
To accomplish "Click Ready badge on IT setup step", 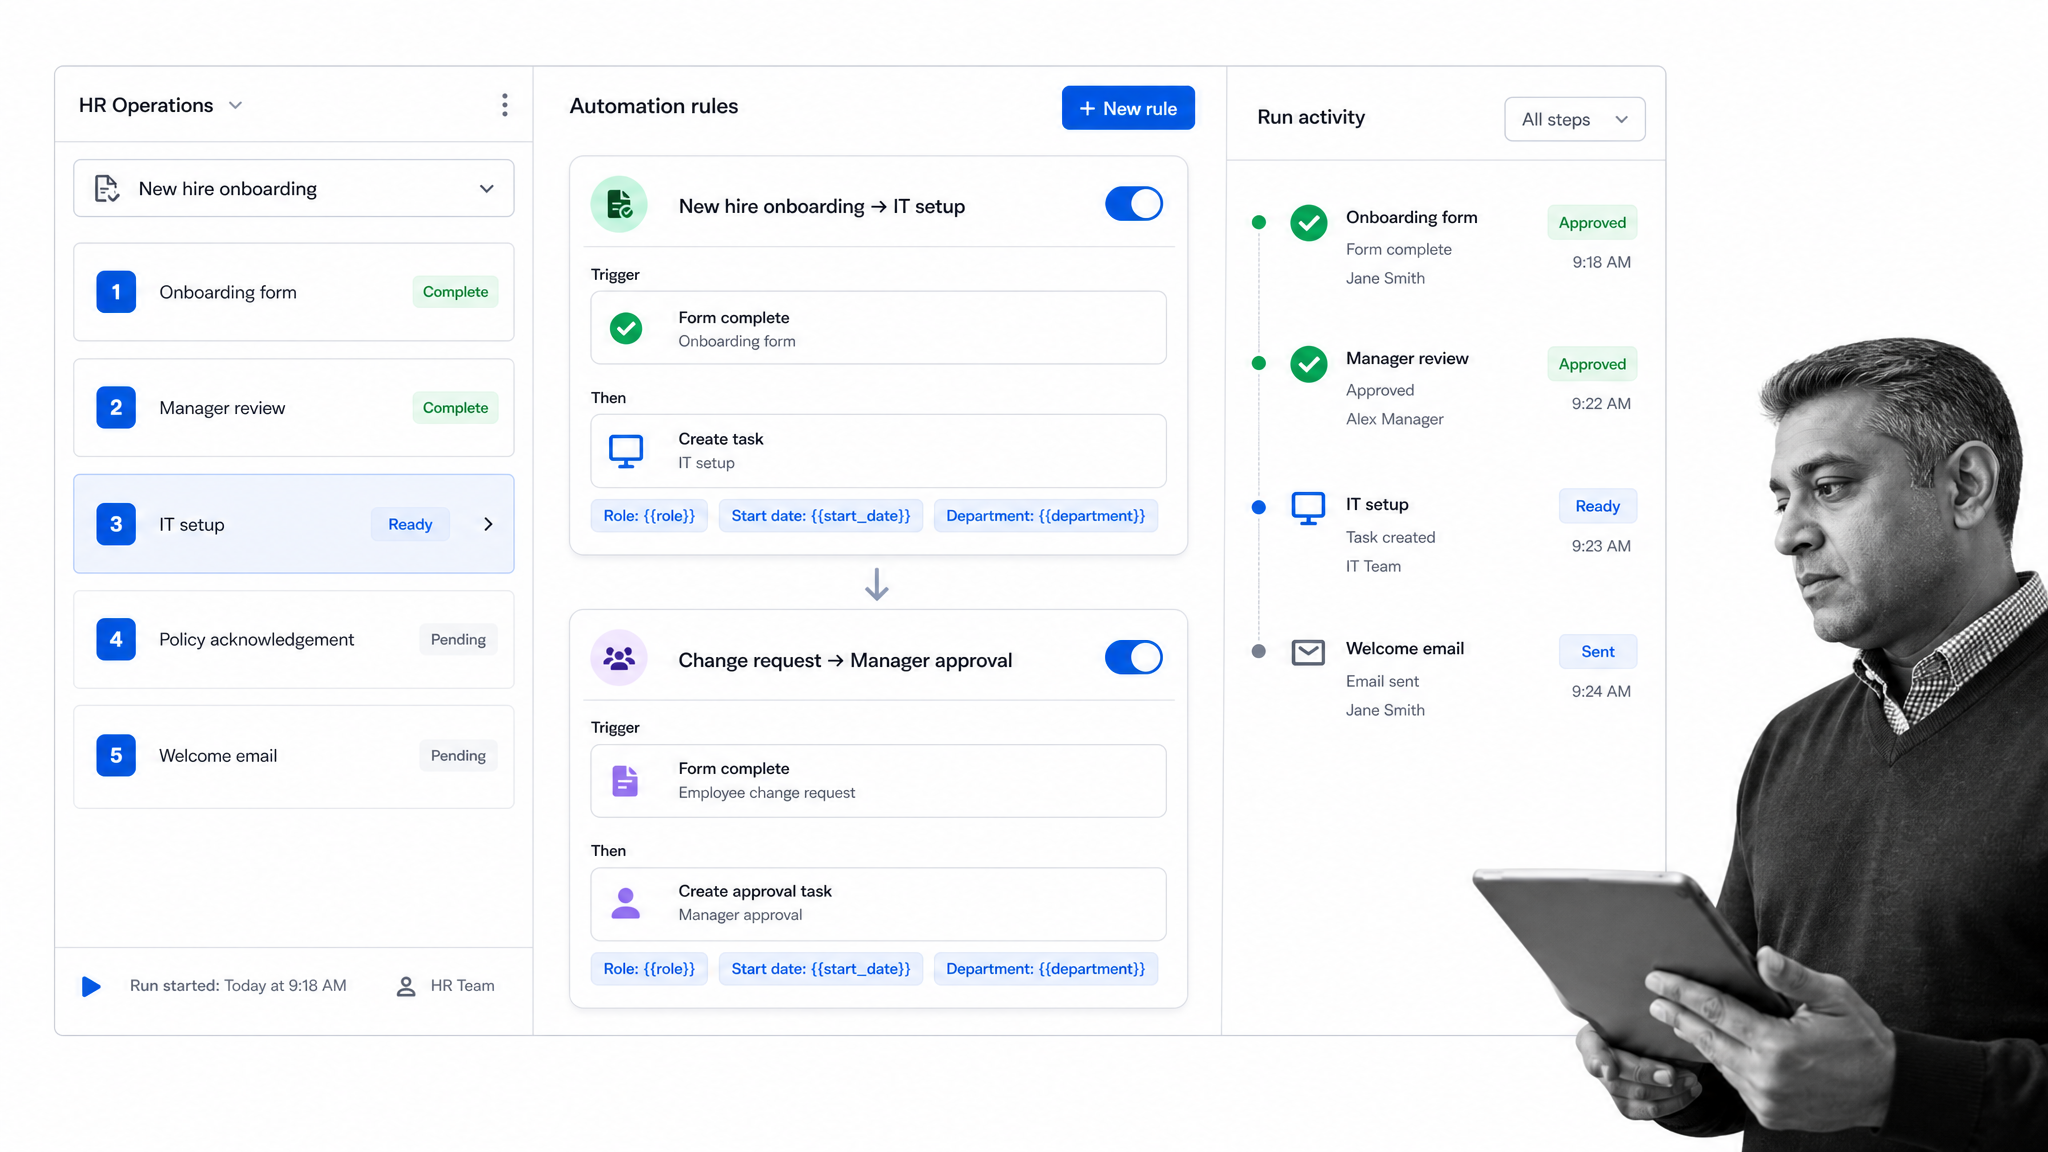I will [x=410, y=524].
